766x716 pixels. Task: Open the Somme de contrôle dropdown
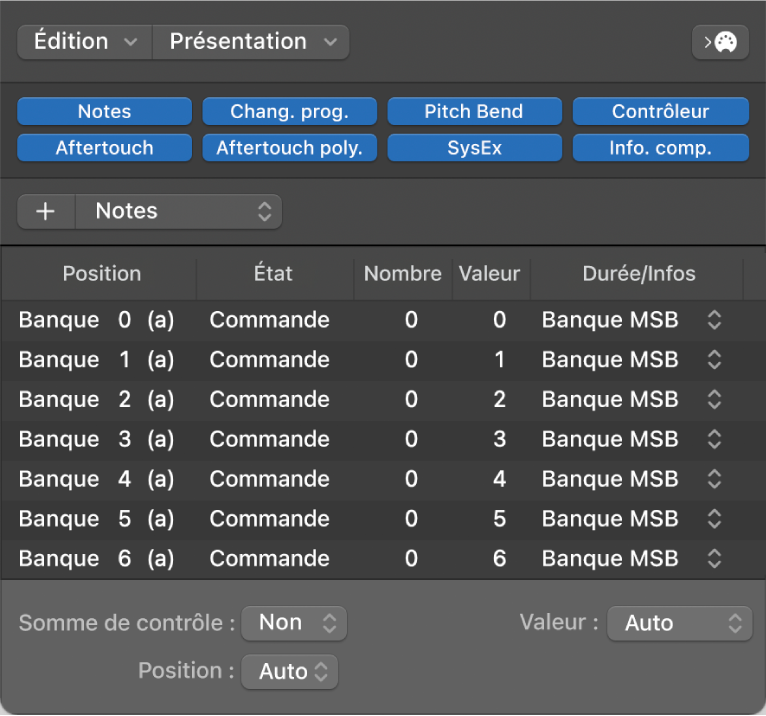point(294,623)
